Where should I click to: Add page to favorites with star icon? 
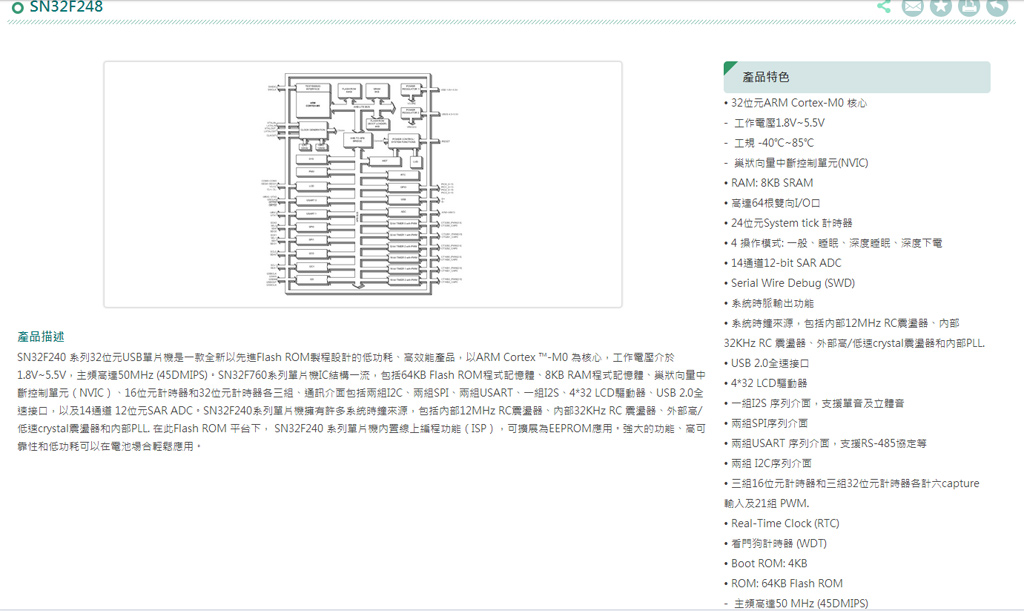click(940, 7)
